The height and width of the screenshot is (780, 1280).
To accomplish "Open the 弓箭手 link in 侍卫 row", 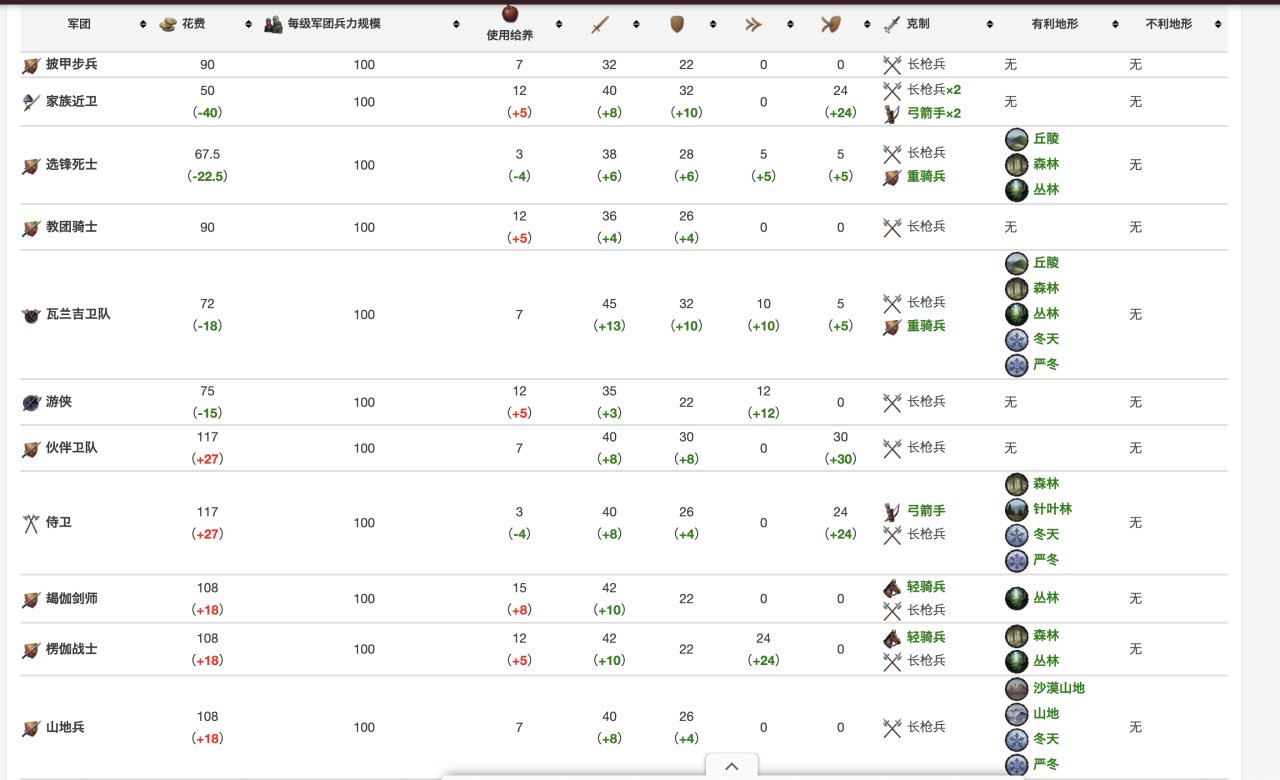I will pos(926,511).
